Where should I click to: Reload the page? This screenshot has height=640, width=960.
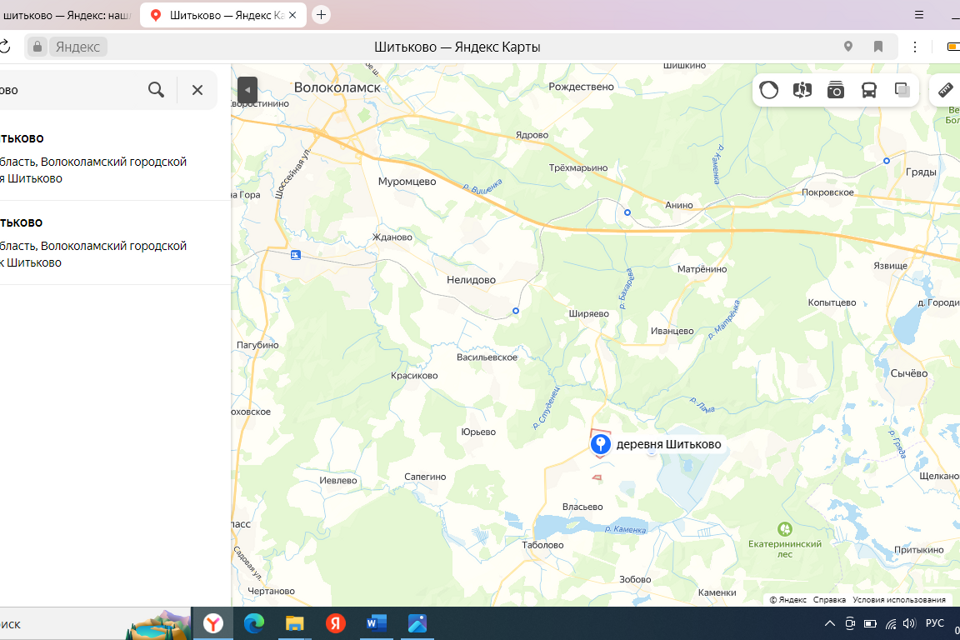[4, 47]
